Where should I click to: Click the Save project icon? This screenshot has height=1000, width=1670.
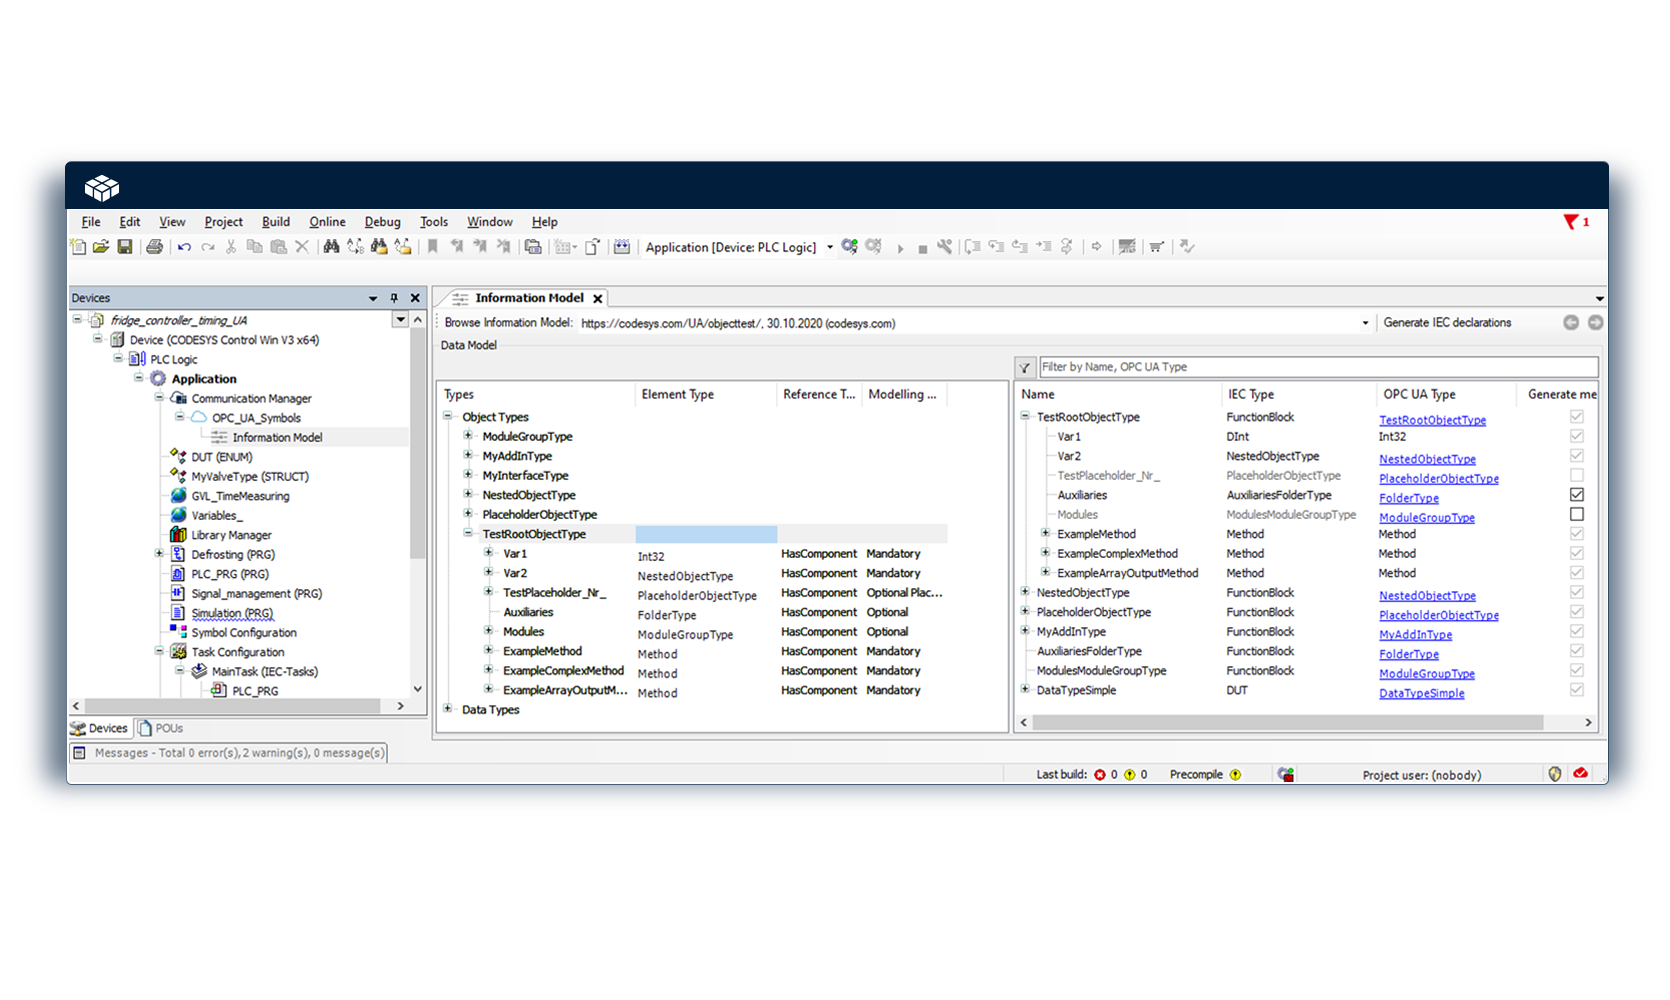[125, 247]
